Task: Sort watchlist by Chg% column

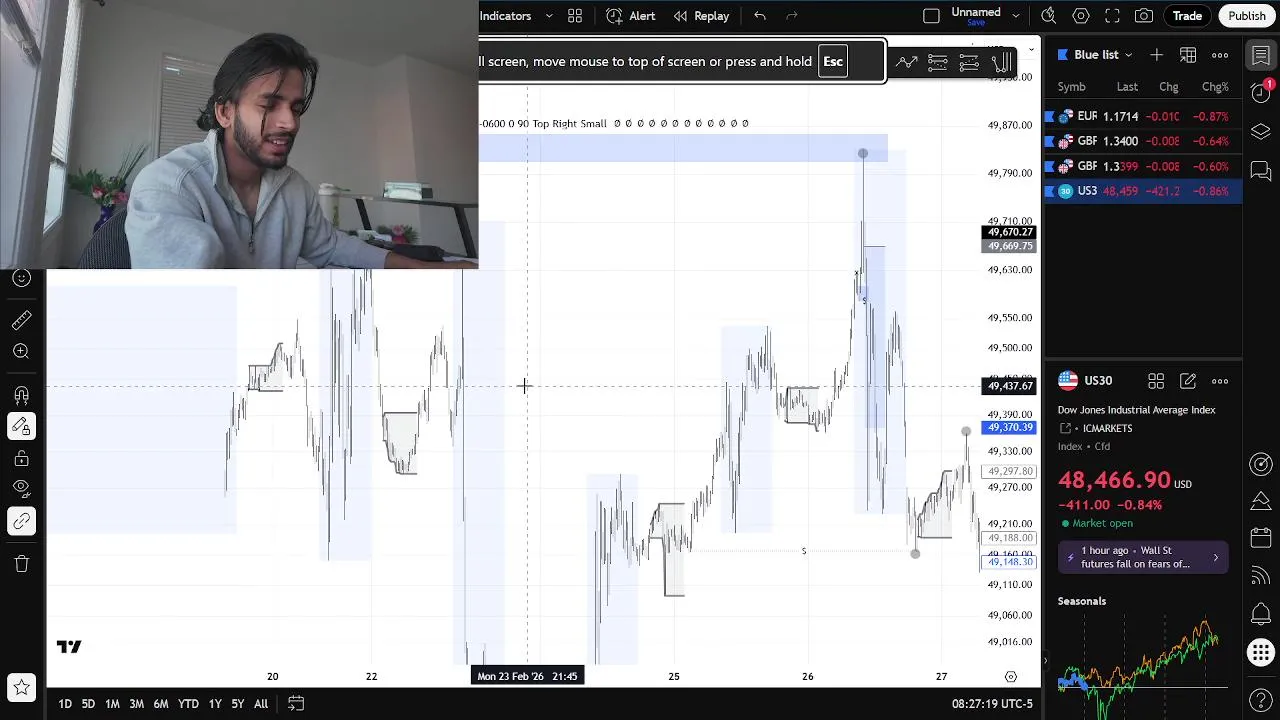Action: tap(1215, 87)
